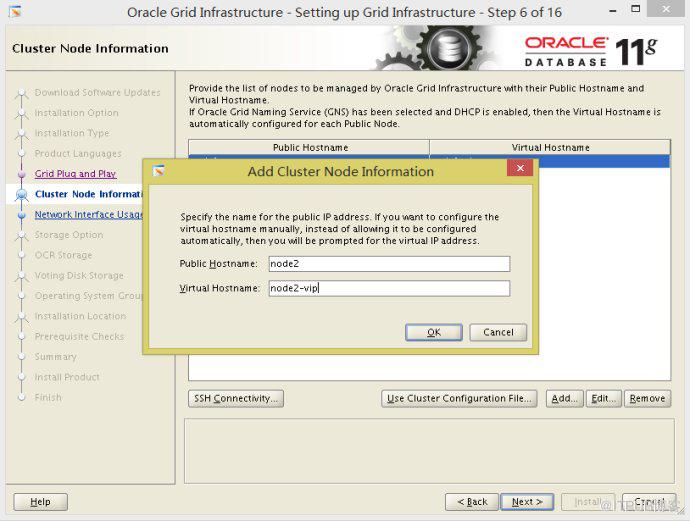This screenshot has width=690, height=521.
Task: Remove the selected cluster node
Action: click(647, 398)
